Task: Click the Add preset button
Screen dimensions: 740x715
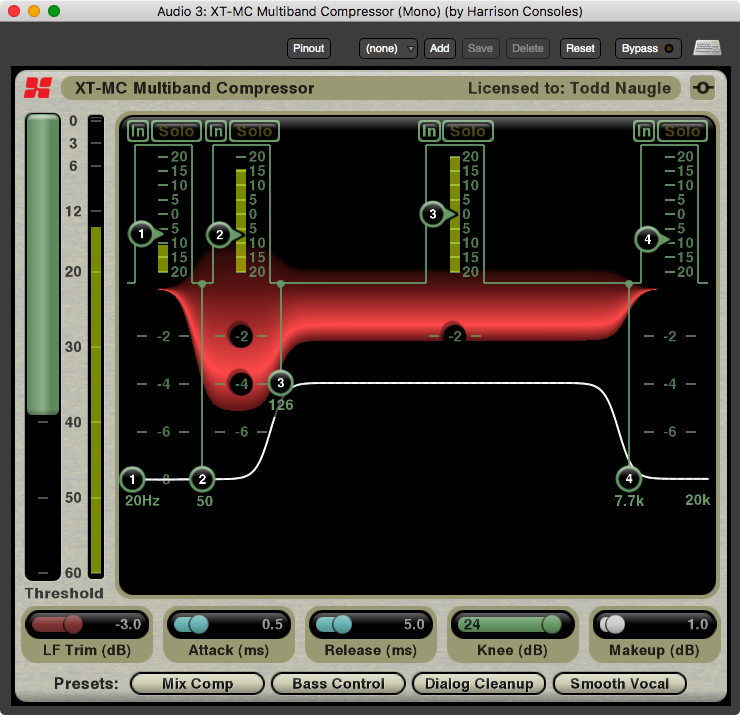Action: pos(439,48)
